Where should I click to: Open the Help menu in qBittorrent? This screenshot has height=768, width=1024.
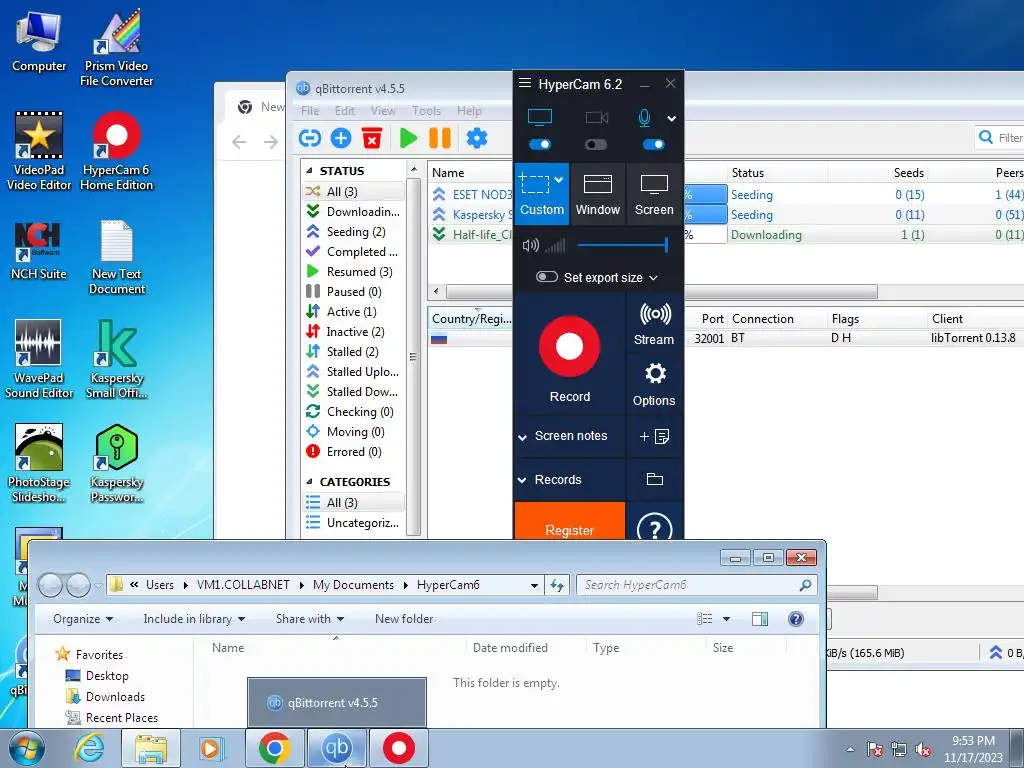[469, 110]
